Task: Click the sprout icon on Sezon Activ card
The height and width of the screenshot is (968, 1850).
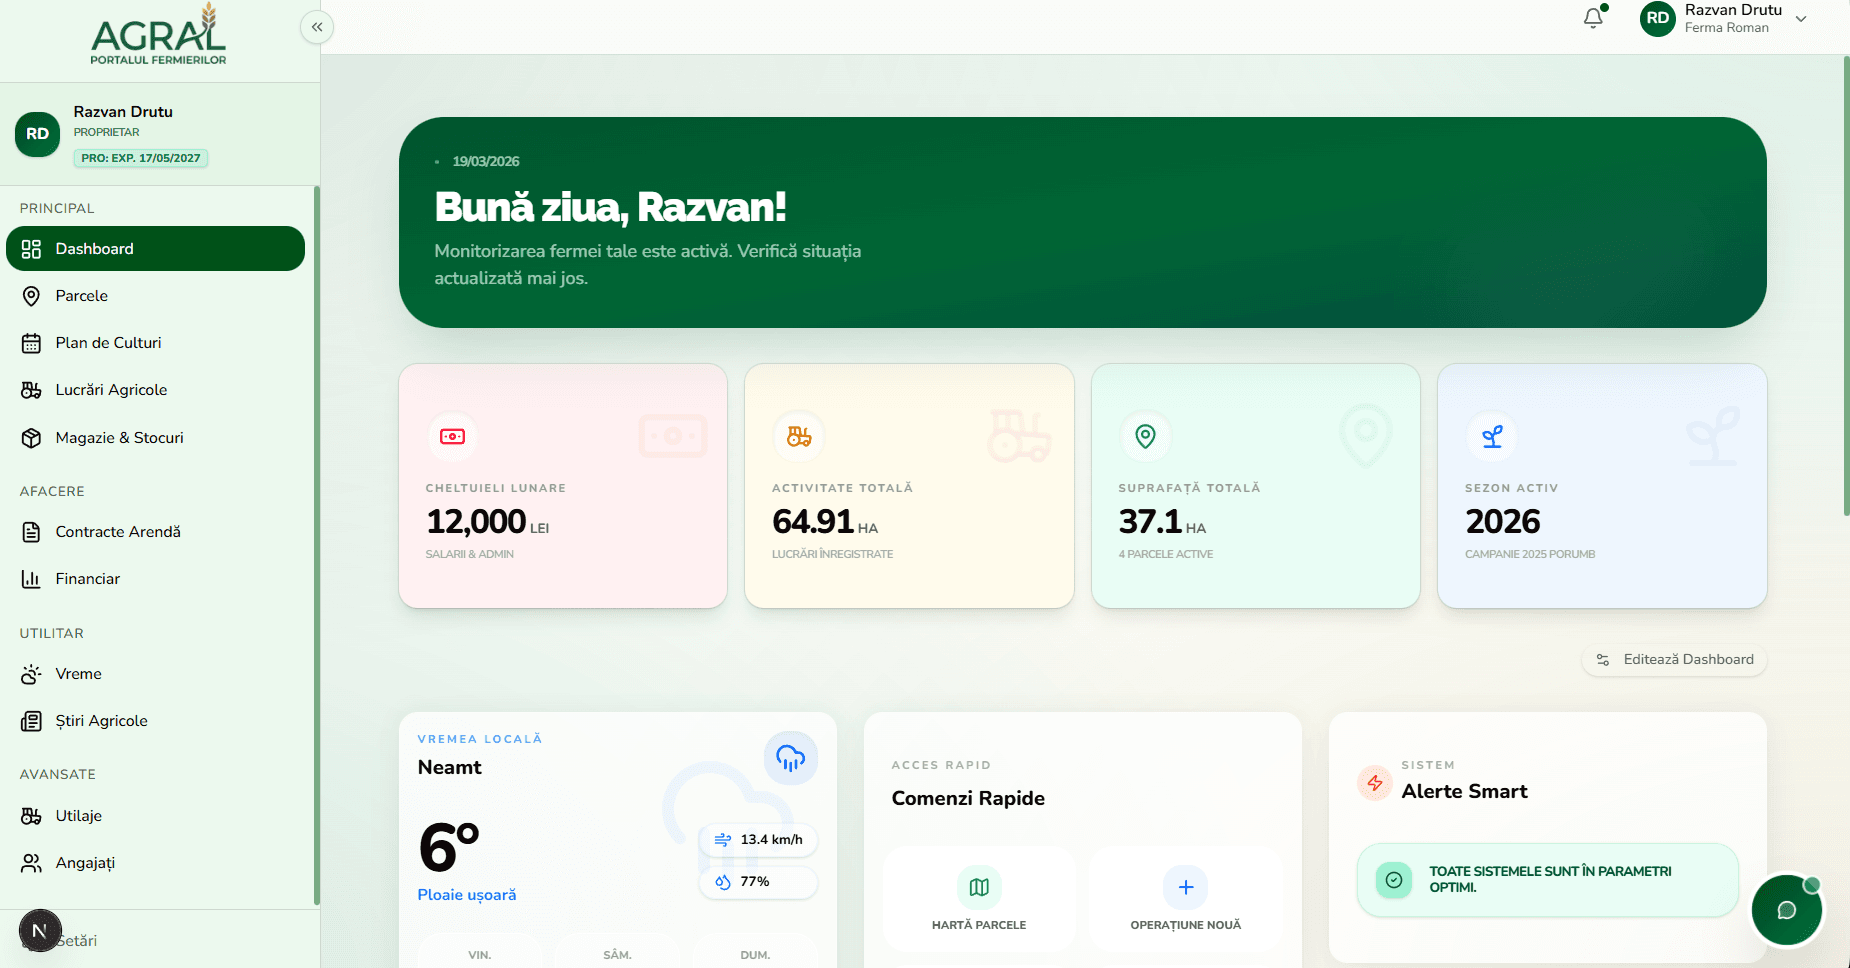Action: coord(1492,437)
